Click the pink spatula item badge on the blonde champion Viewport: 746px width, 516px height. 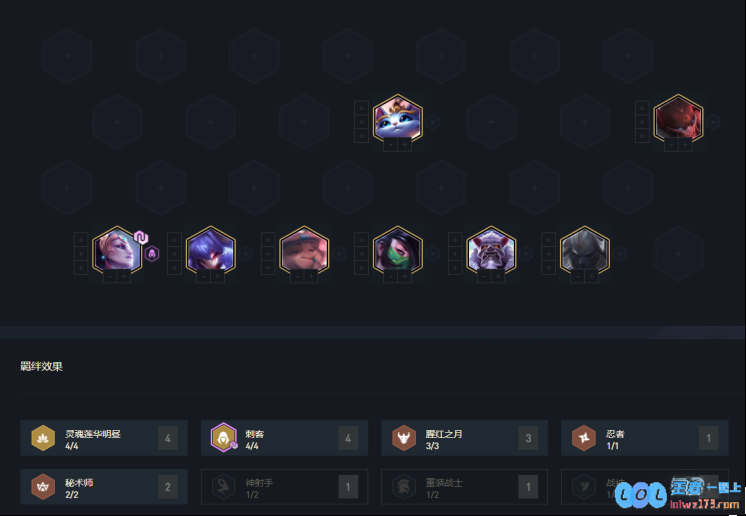[141, 237]
